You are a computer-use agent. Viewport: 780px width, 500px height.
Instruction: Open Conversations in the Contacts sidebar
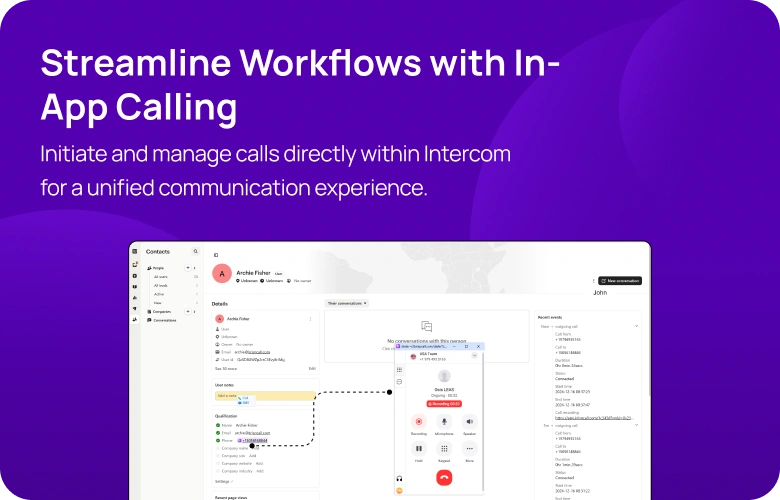[x=162, y=320]
